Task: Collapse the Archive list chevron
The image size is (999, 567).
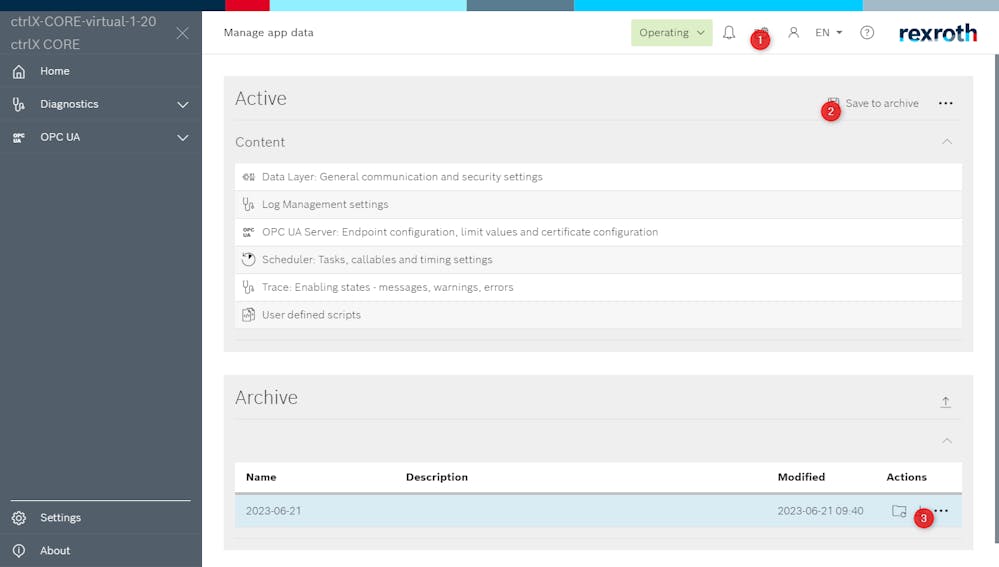Action: coord(946,441)
